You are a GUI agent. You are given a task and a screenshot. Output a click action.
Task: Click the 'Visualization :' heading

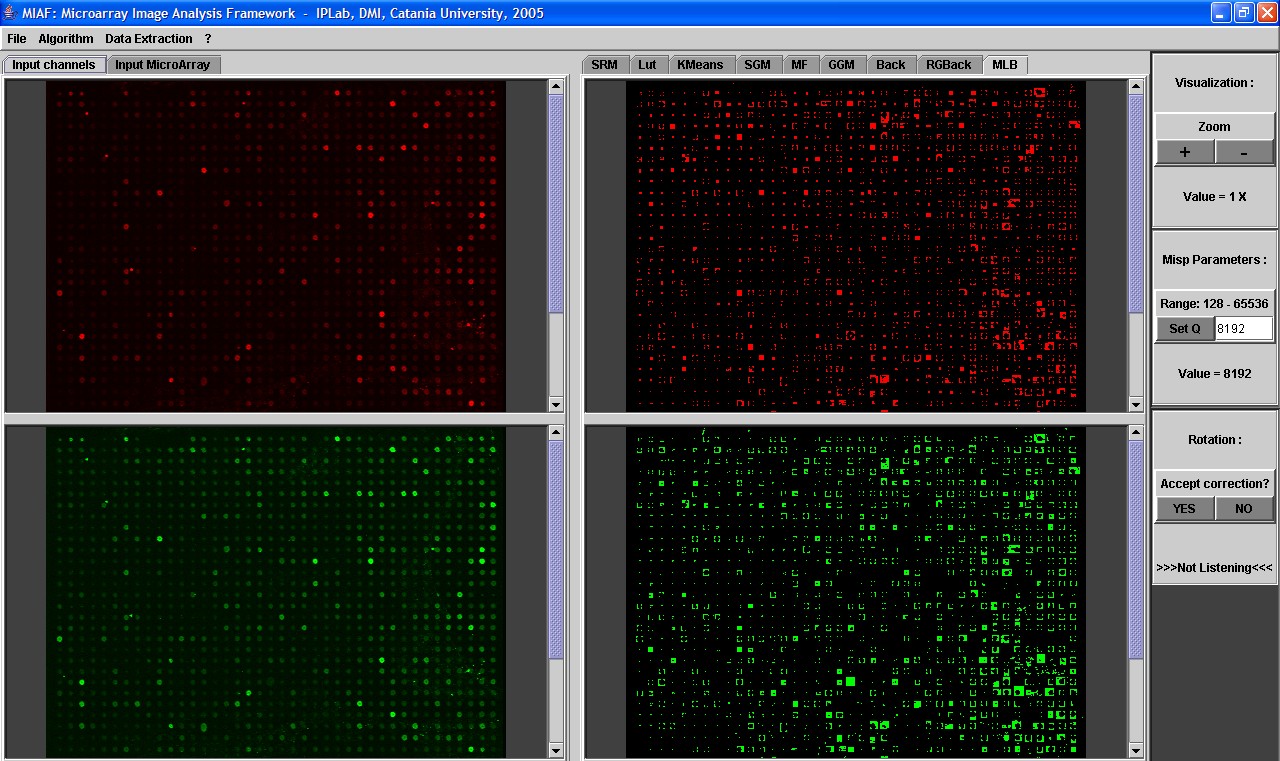(x=1215, y=82)
